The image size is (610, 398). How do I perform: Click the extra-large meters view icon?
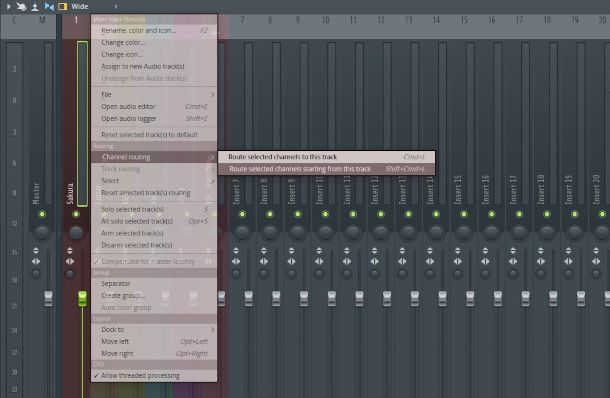35,6
